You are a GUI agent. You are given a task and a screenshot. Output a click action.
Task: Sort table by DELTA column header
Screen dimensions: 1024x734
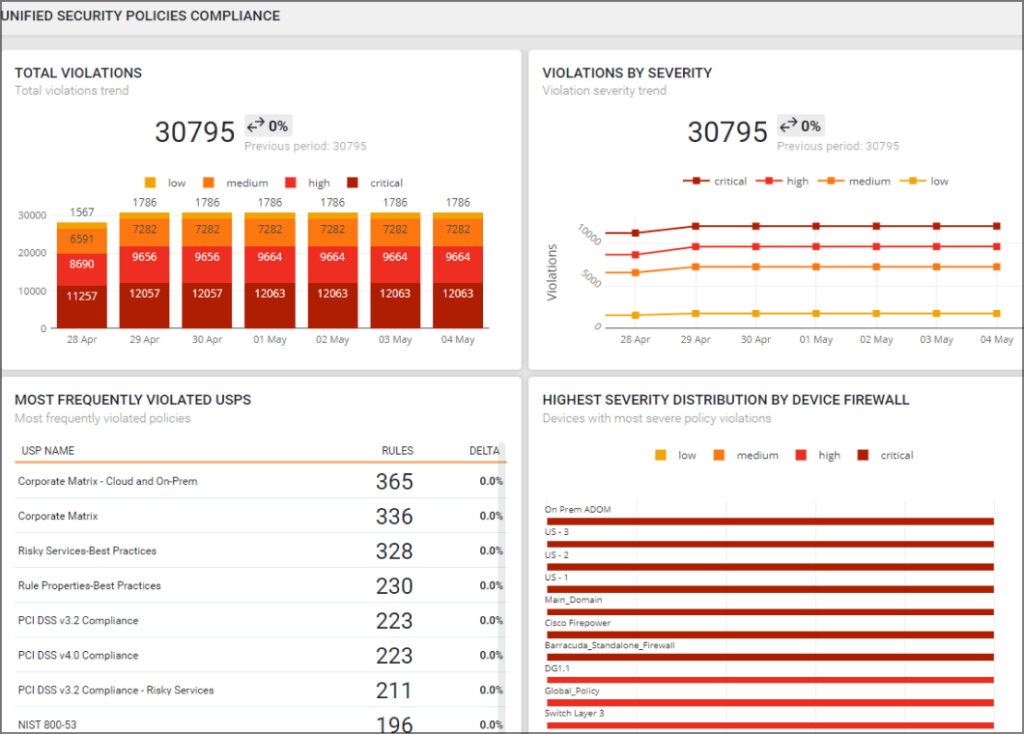tap(484, 451)
